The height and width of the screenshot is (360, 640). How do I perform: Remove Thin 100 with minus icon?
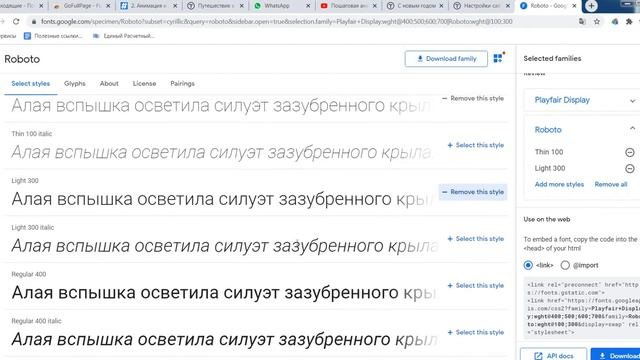pos(630,152)
